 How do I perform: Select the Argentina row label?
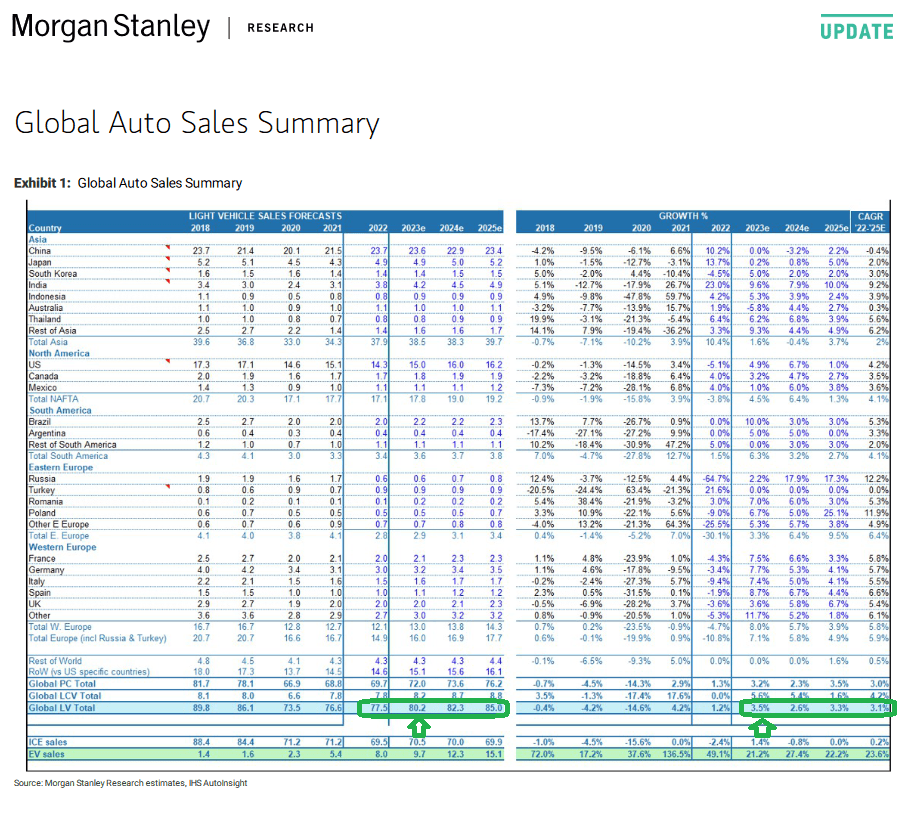47,433
